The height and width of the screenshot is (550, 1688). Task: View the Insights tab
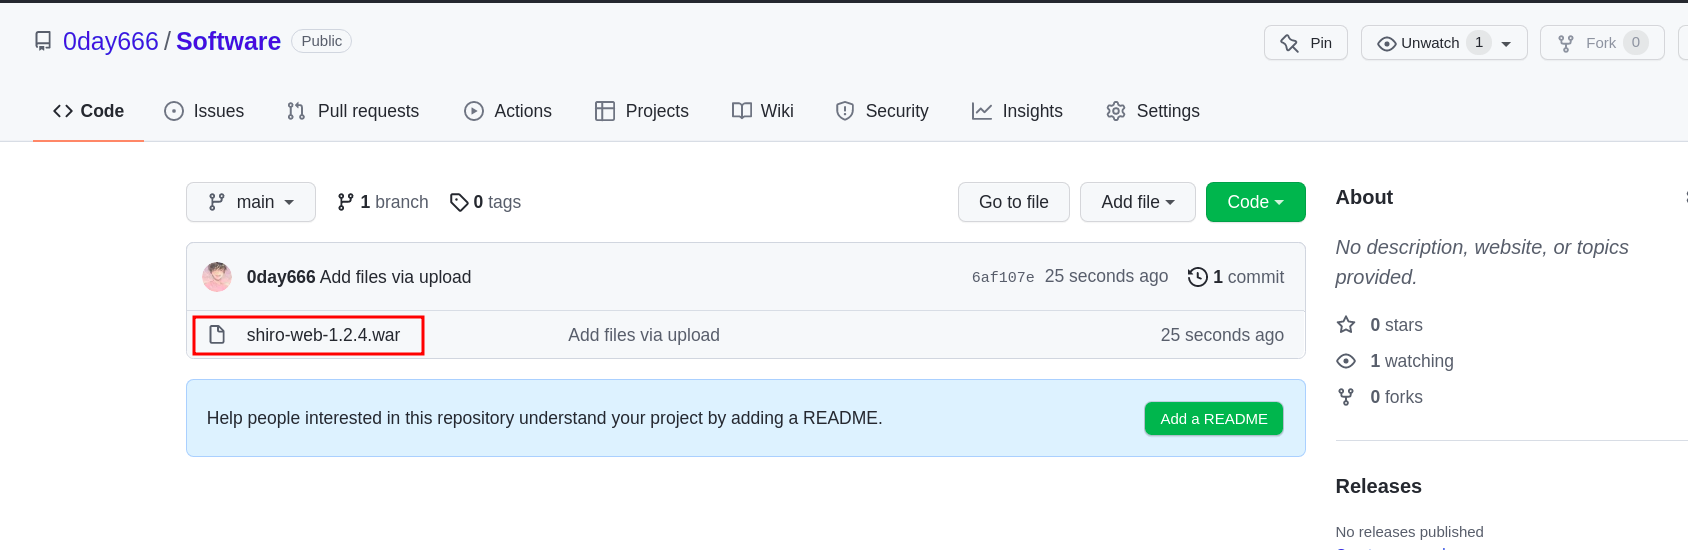tap(1017, 111)
